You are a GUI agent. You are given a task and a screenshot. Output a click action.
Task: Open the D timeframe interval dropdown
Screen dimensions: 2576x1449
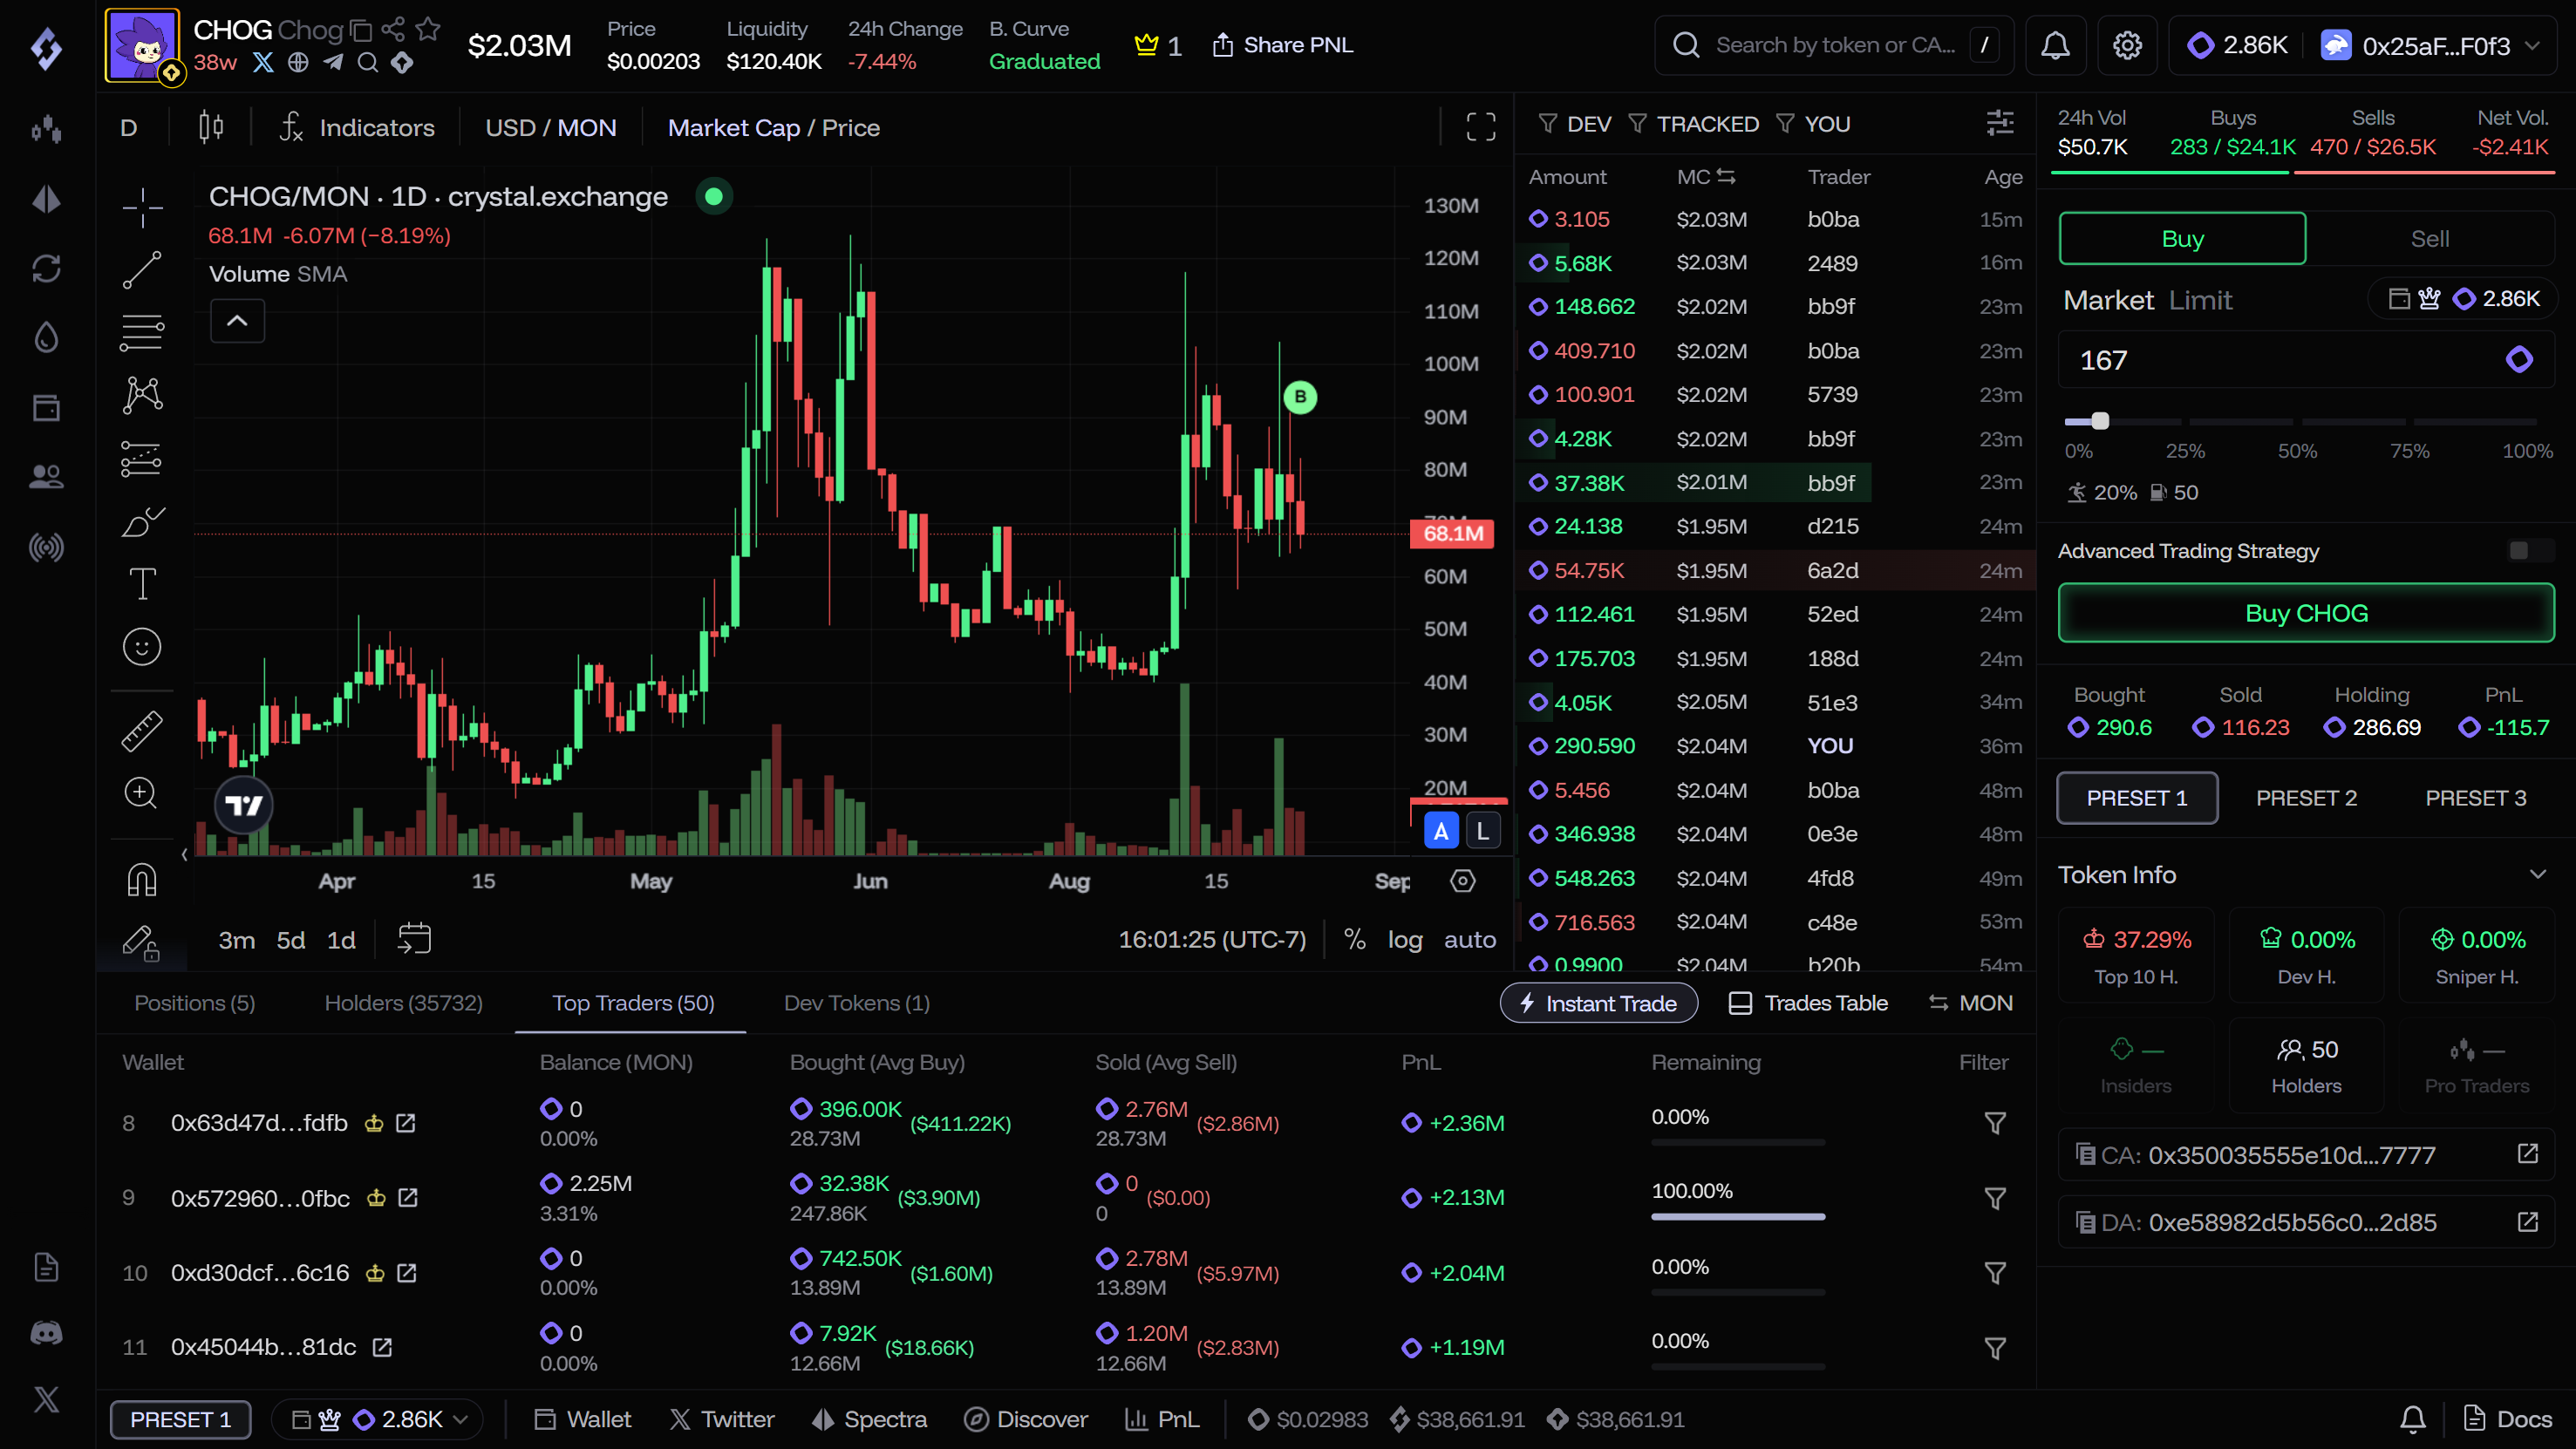click(x=129, y=128)
